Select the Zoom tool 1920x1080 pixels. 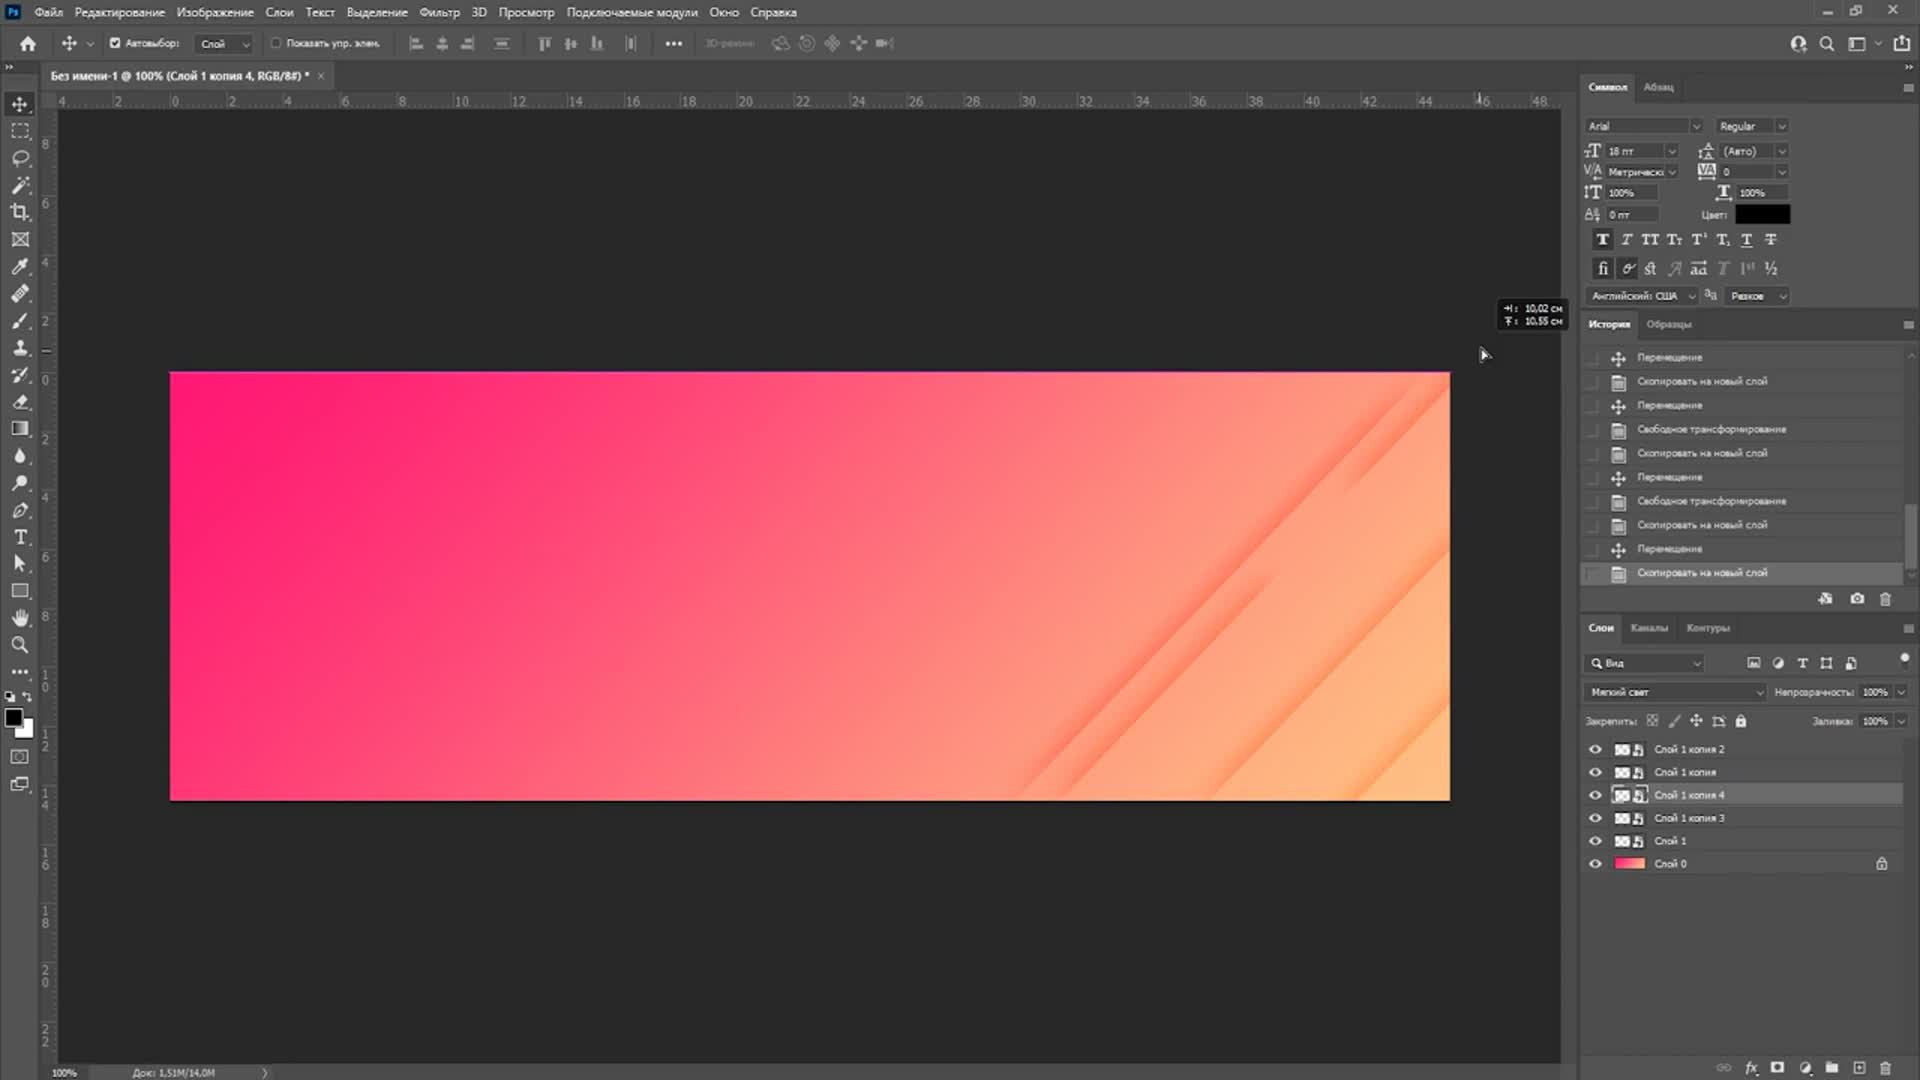20,645
